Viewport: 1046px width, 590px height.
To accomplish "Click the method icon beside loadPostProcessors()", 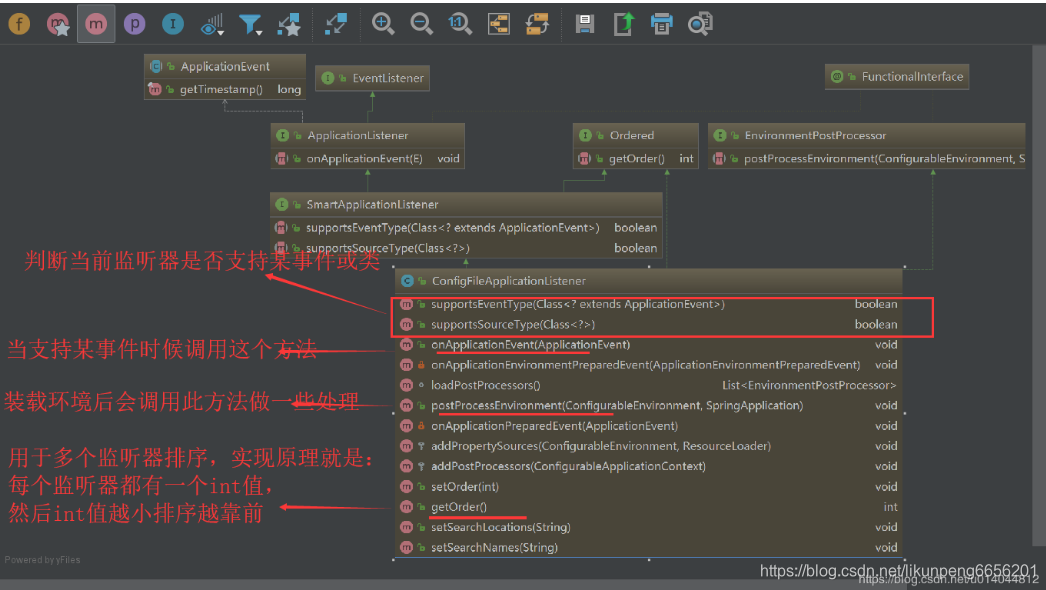I will coord(406,385).
